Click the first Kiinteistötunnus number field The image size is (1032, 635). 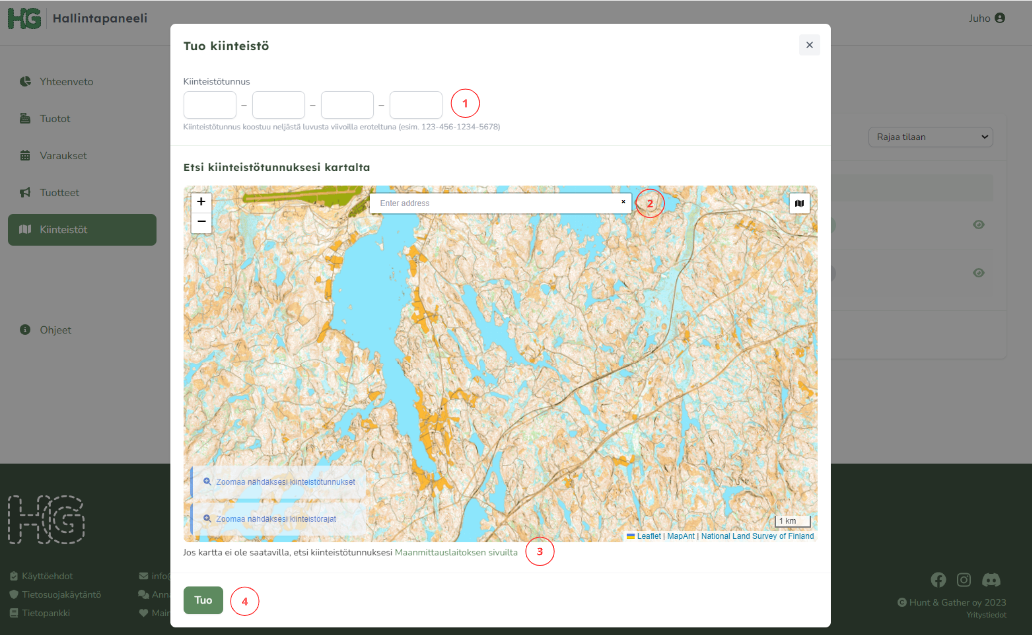pyautogui.click(x=210, y=105)
